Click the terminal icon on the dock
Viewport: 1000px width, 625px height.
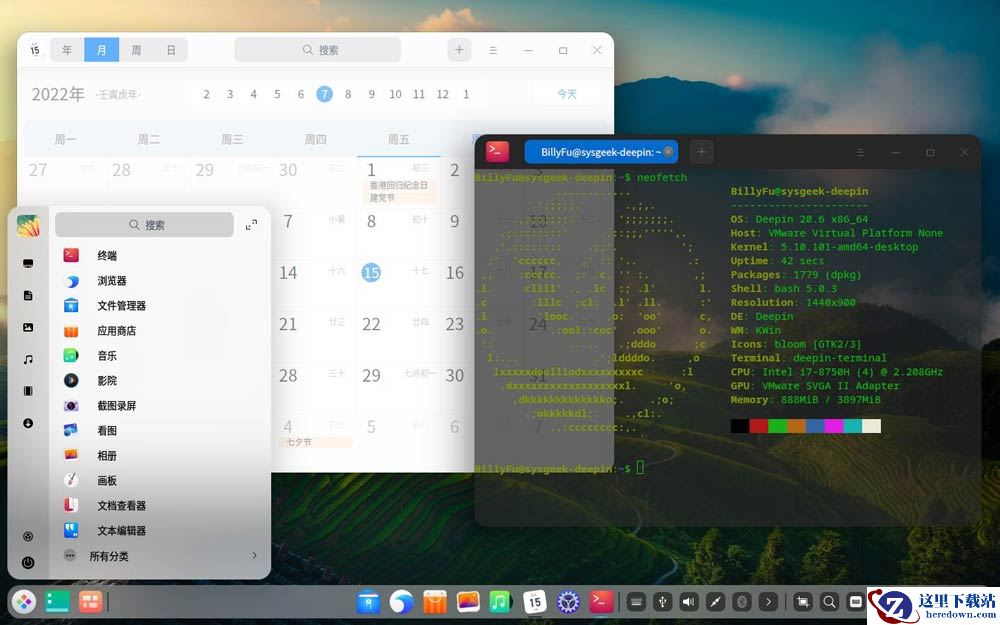tap(601, 601)
